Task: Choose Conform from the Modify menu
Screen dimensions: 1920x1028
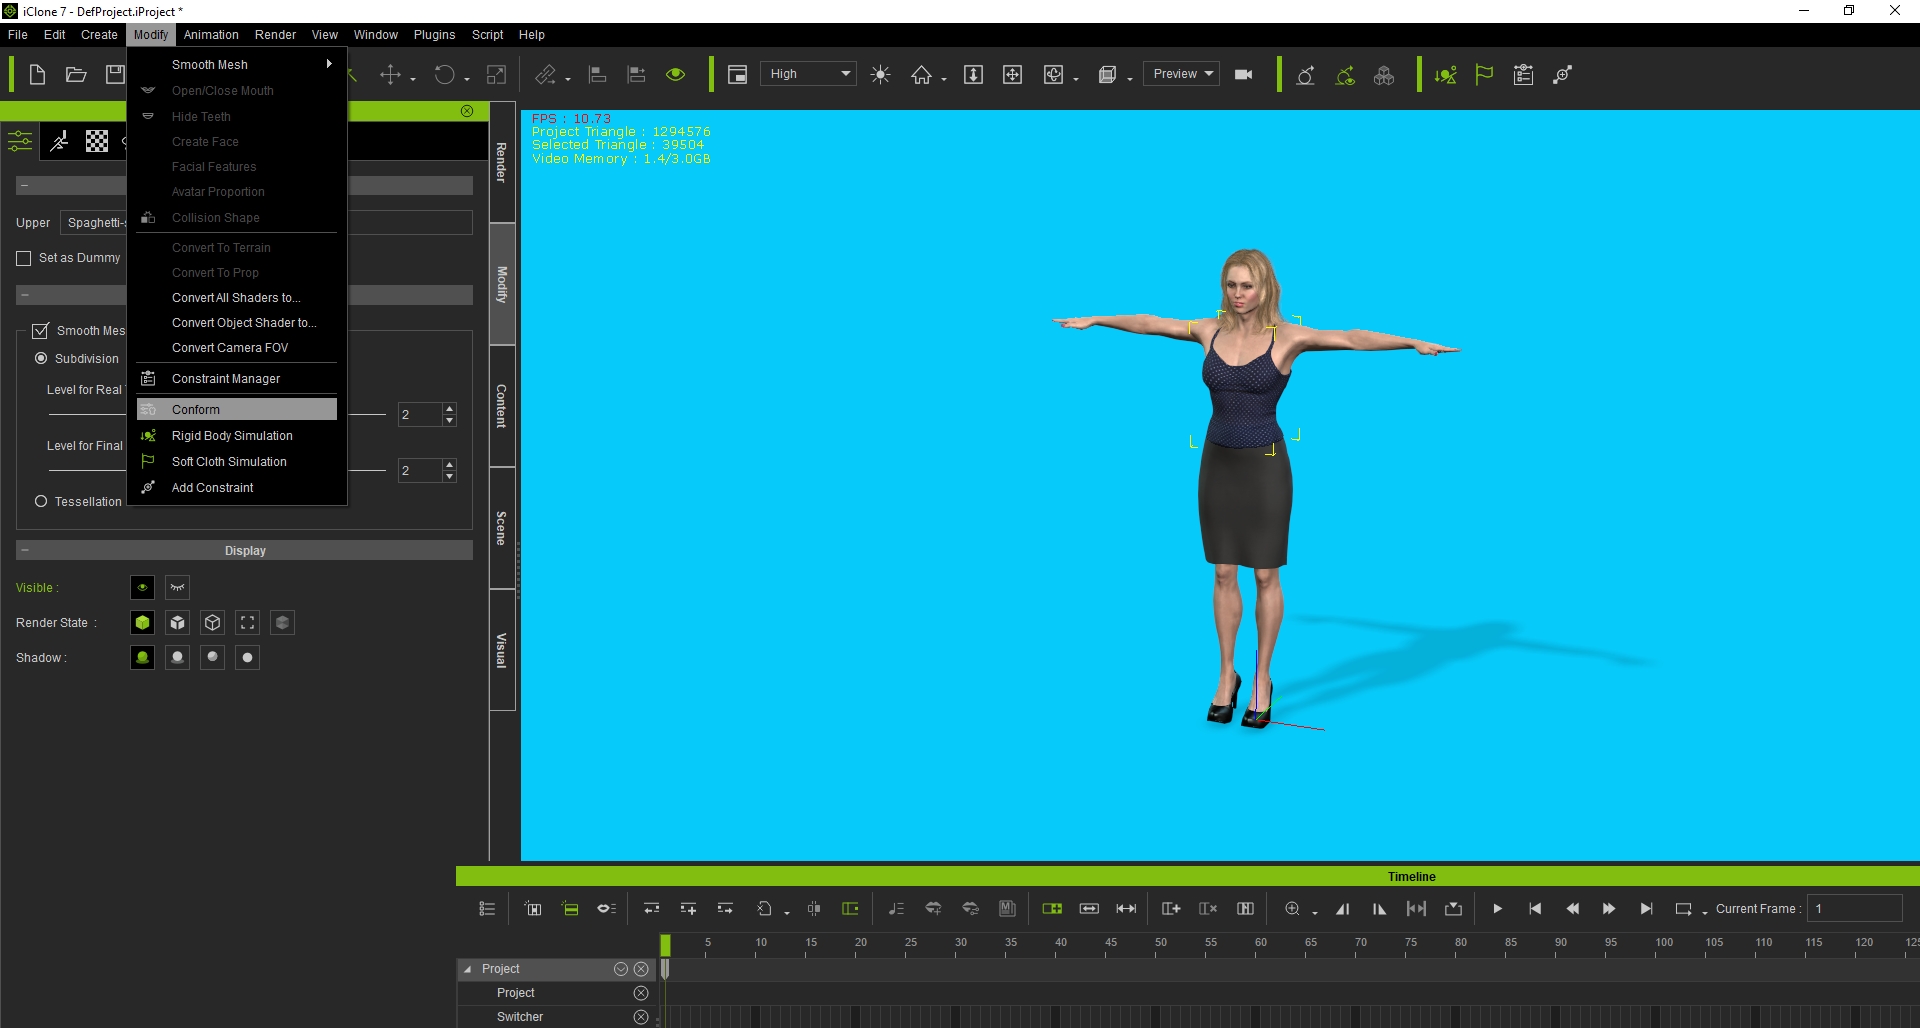Action: coord(236,410)
